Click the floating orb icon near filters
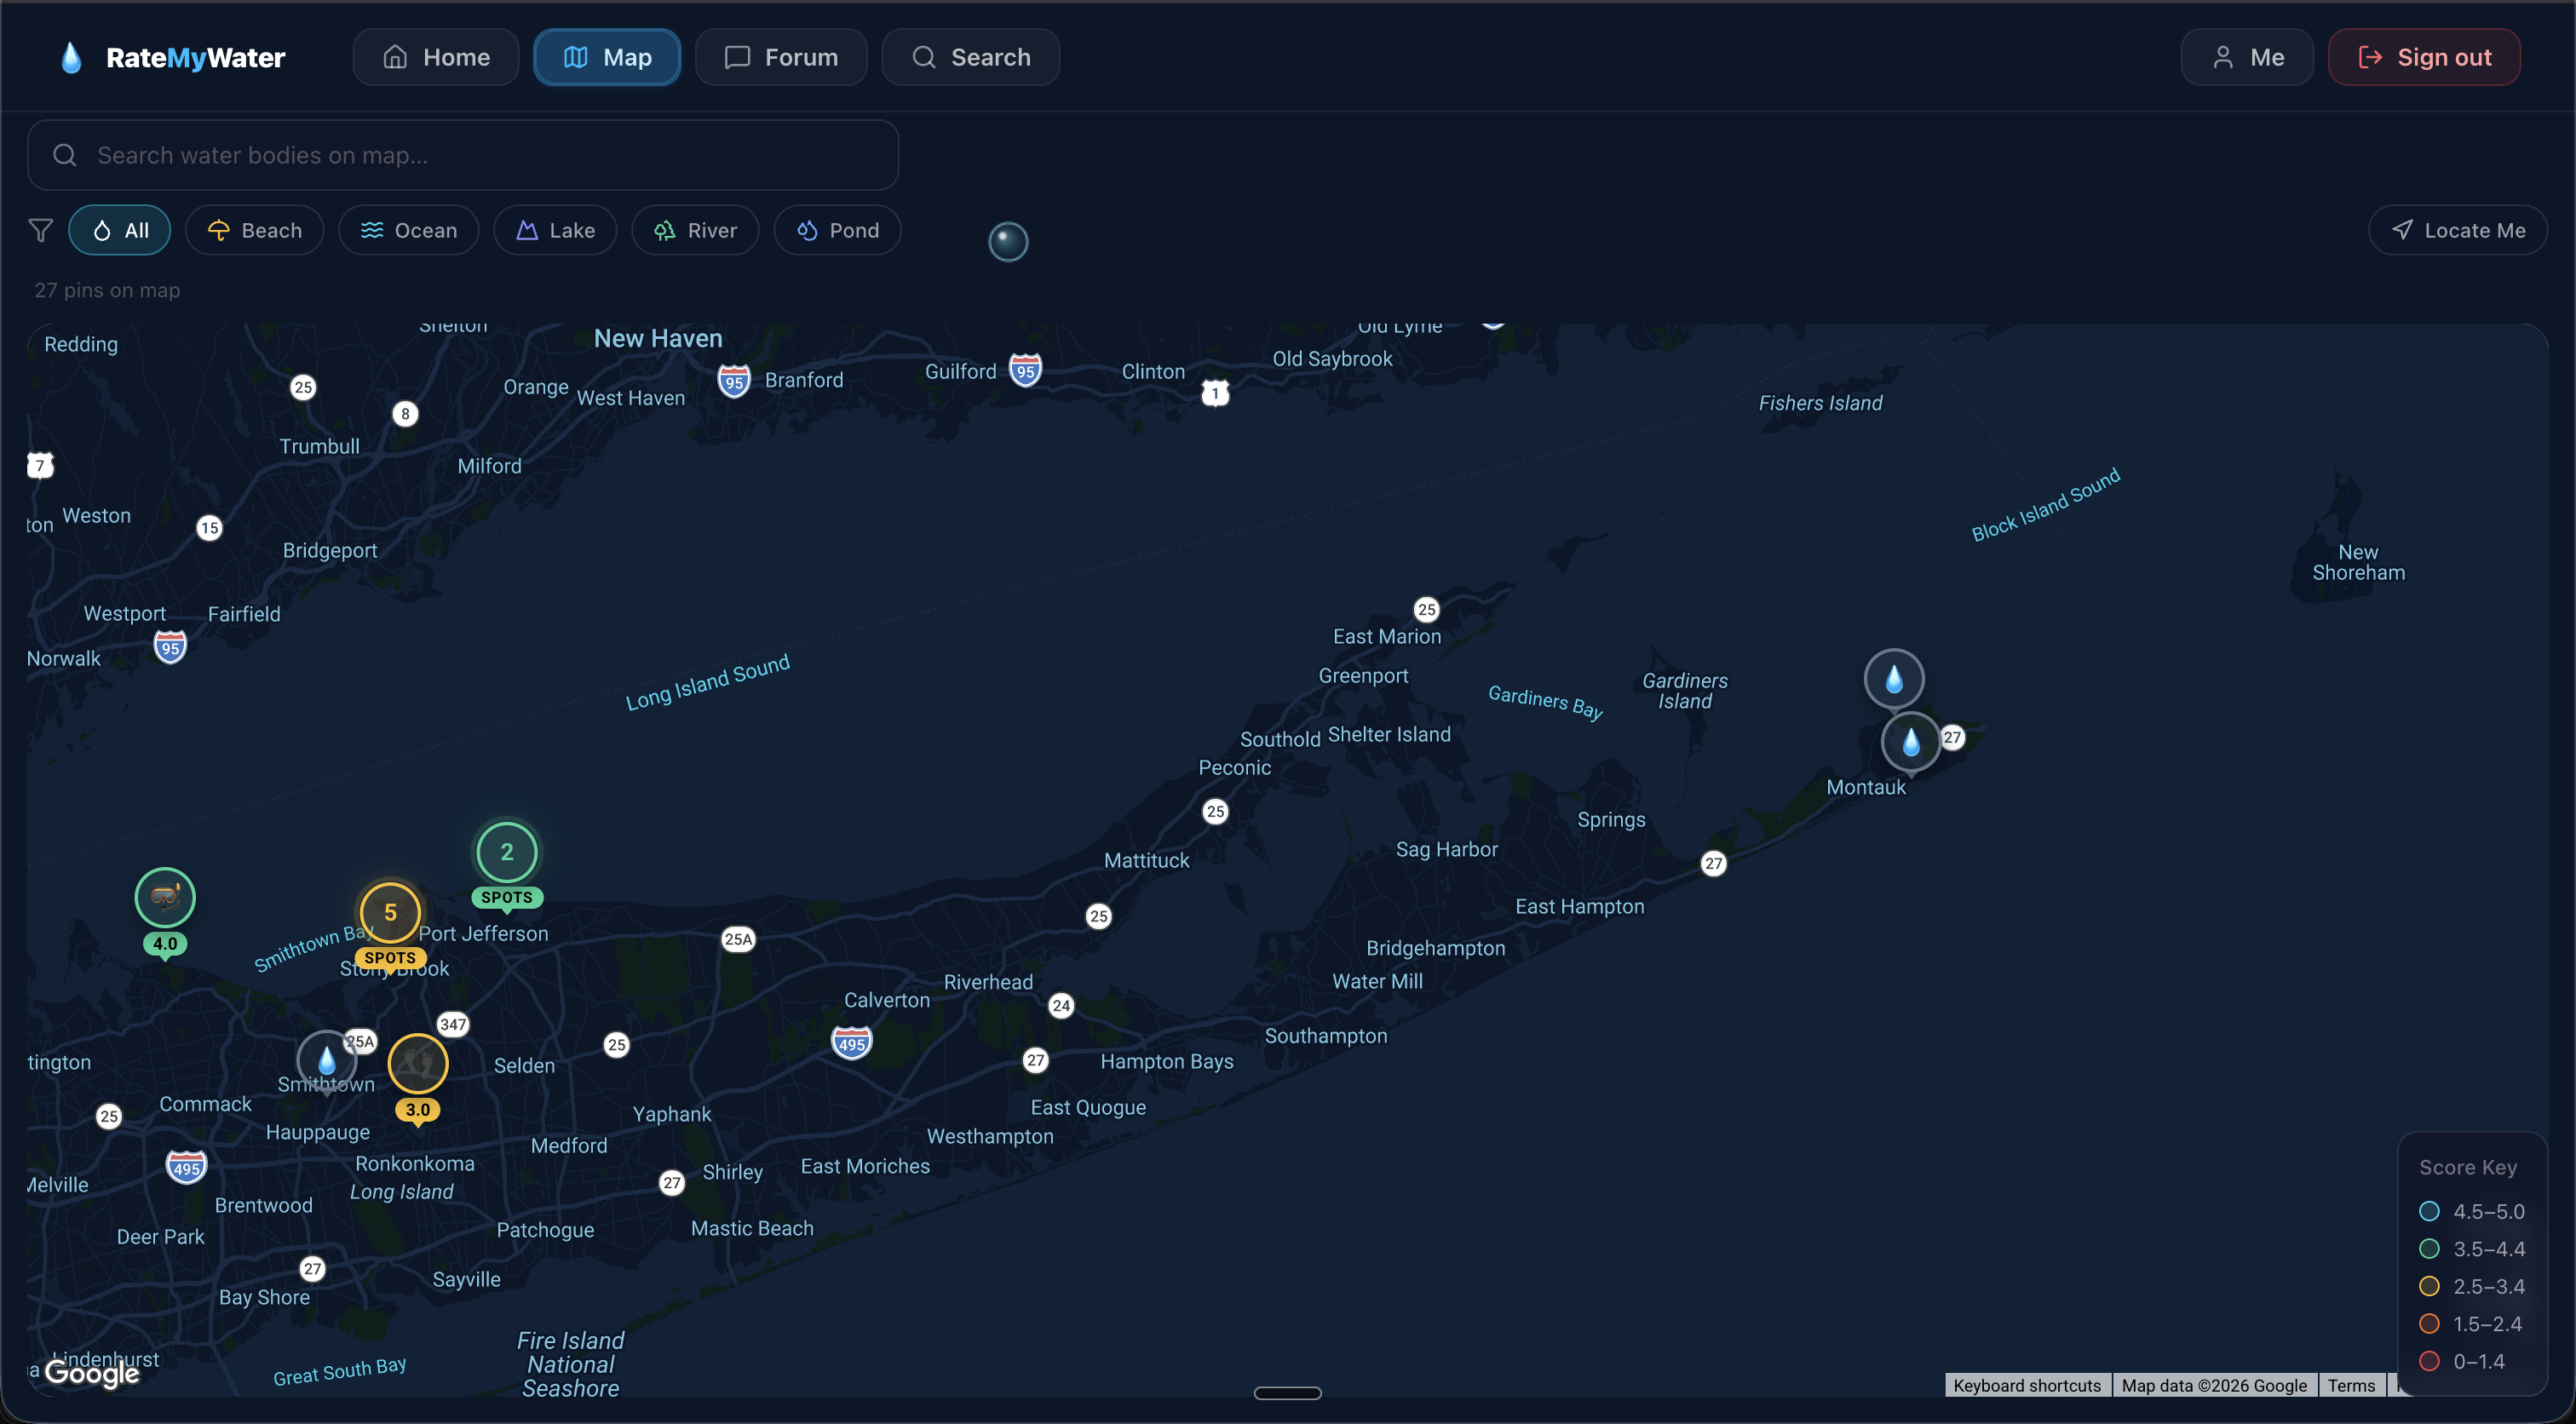Screen dimensions: 2576x1424 click(1008, 241)
